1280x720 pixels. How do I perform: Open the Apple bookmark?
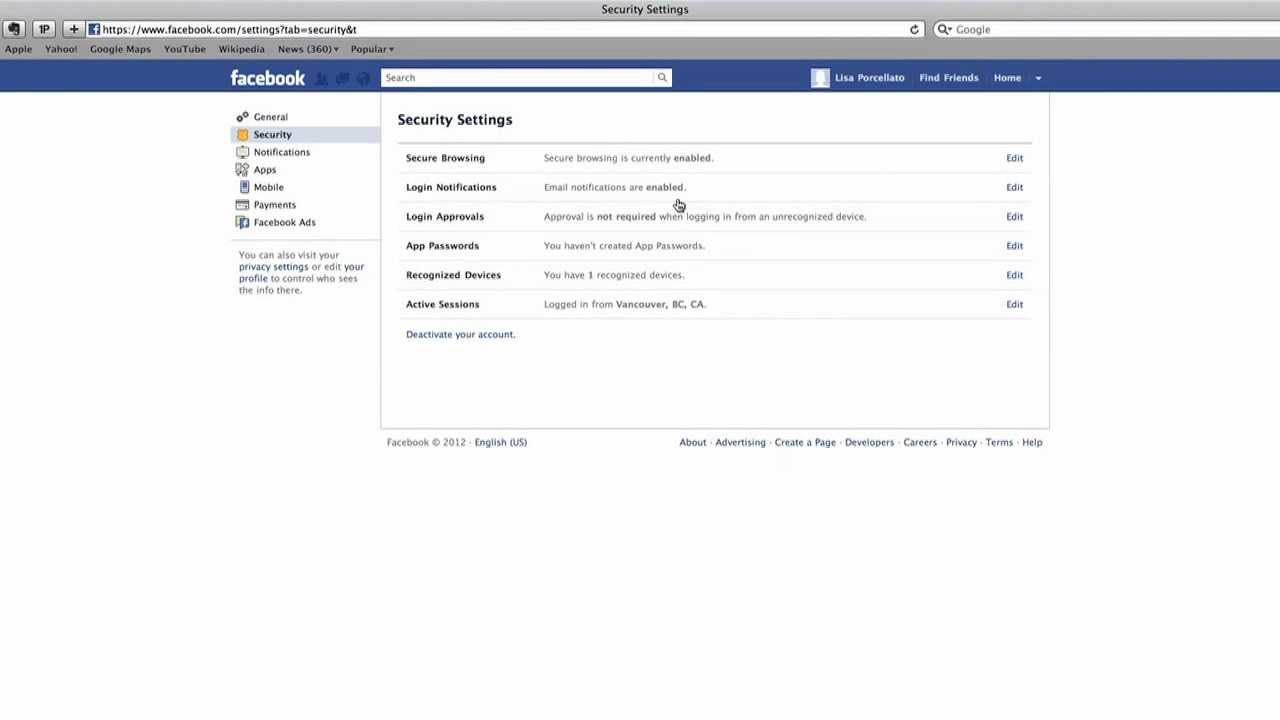coord(18,49)
